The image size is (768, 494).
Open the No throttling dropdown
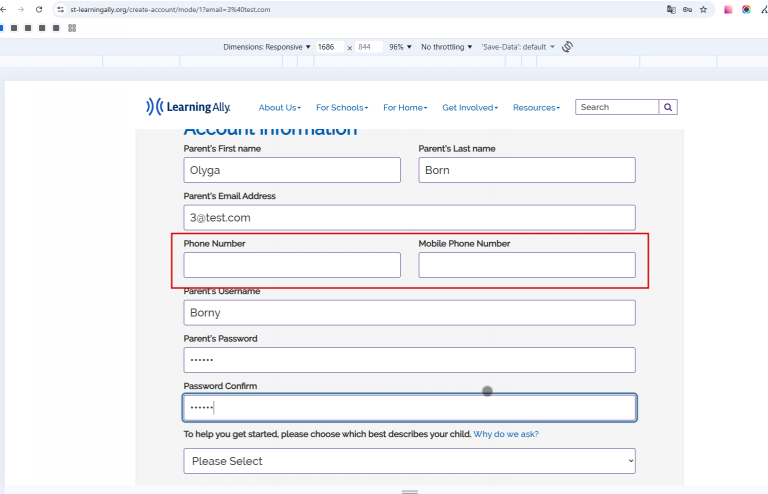pos(446,47)
